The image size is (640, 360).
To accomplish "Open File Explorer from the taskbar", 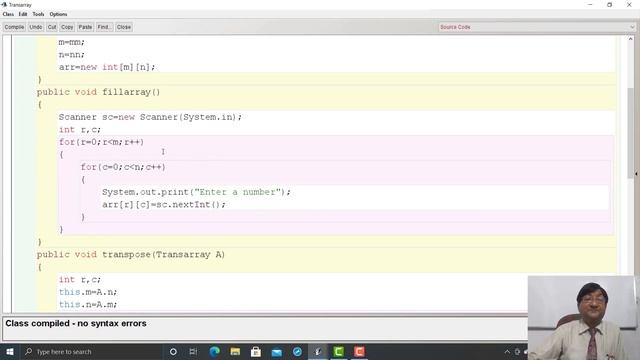I will 235,351.
